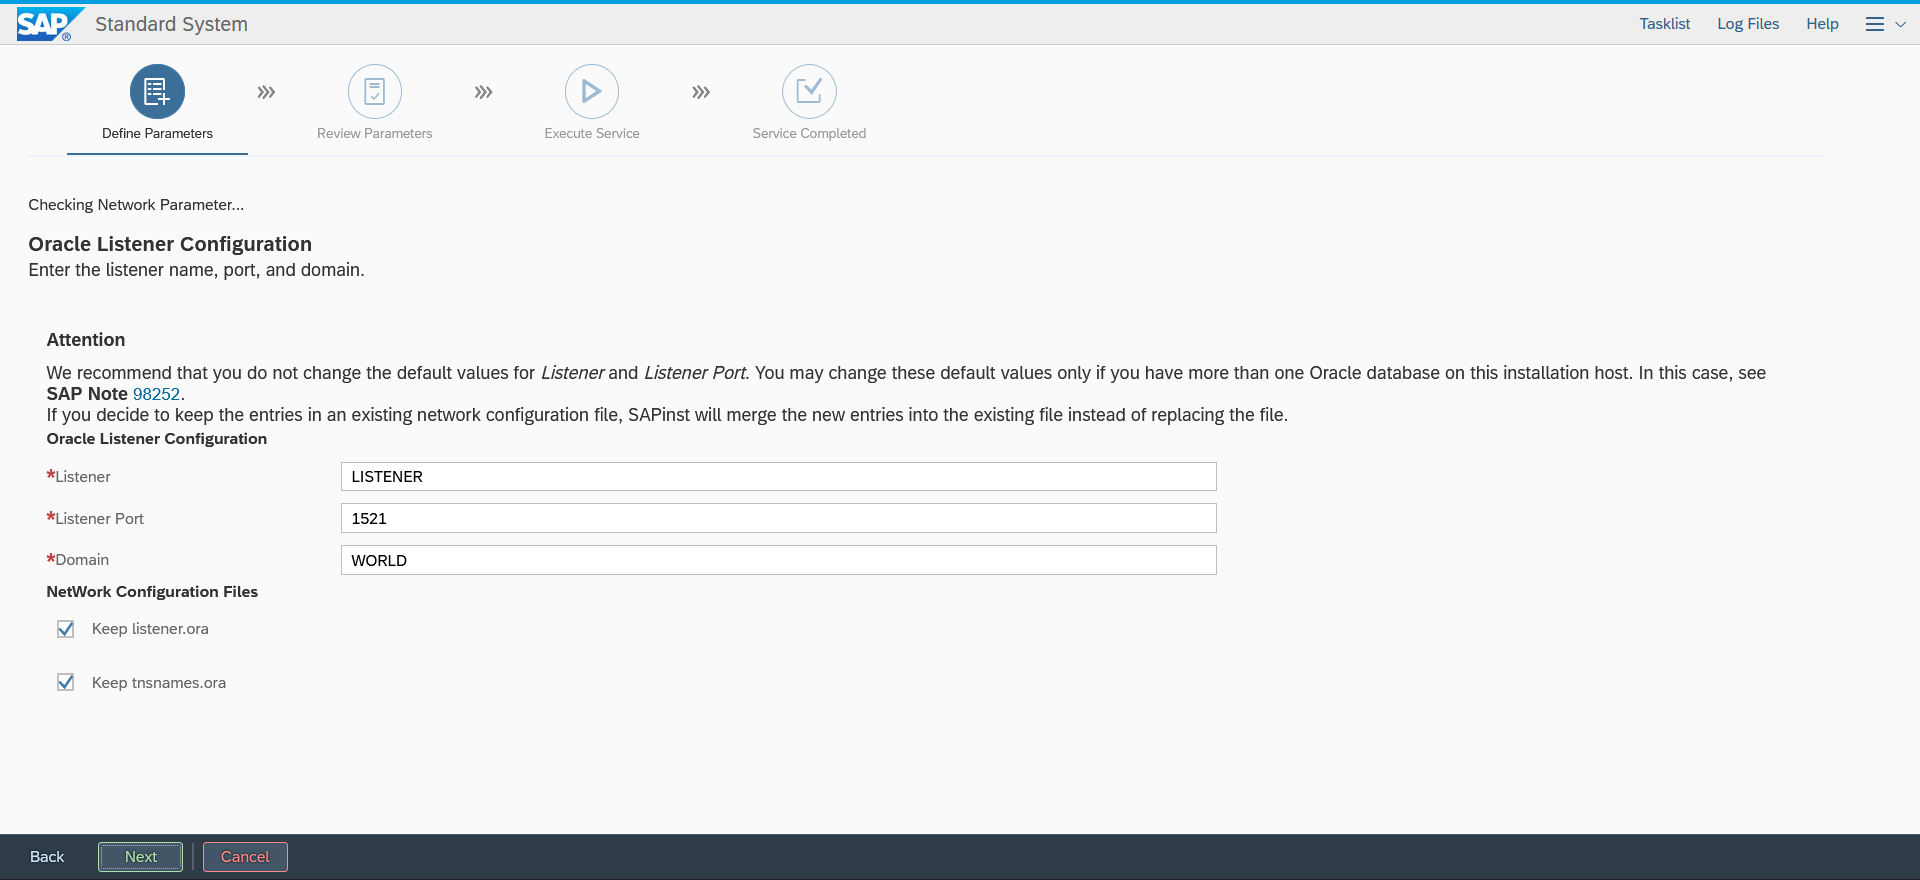This screenshot has height=880, width=1920.
Task: Open SAP Note 98252 link
Action: tap(157, 394)
